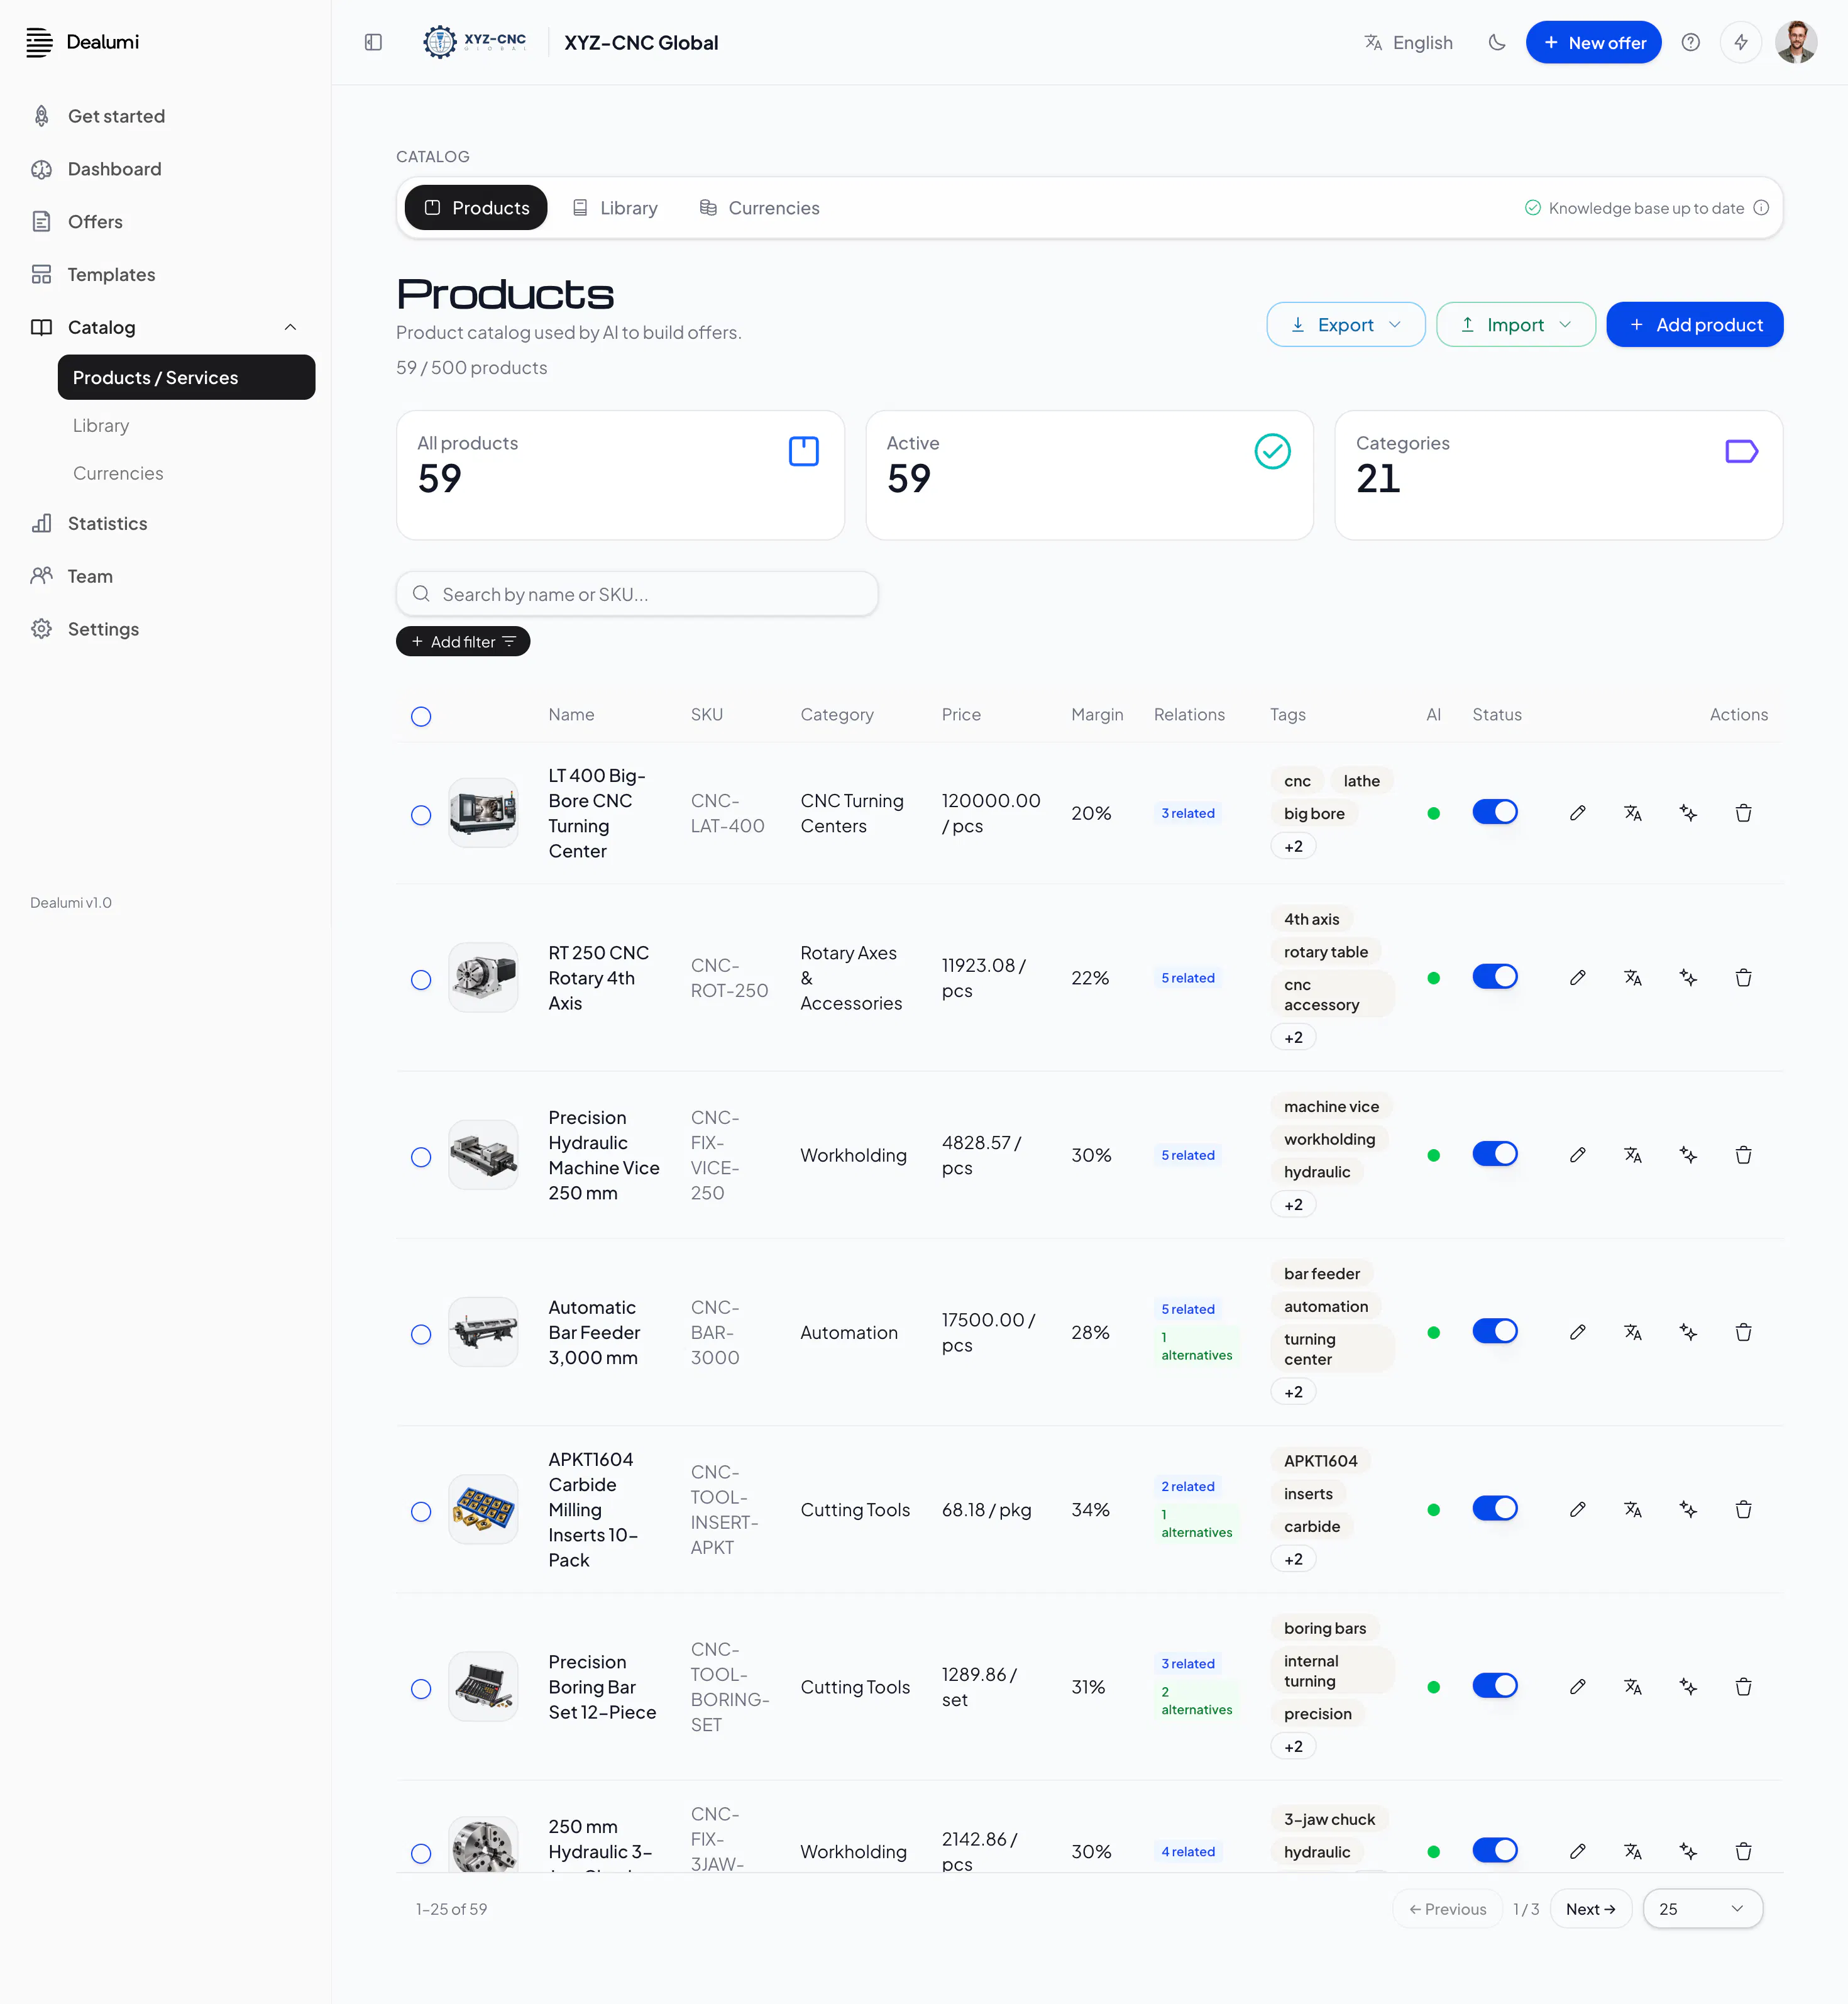Click the Add product button

(1694, 325)
